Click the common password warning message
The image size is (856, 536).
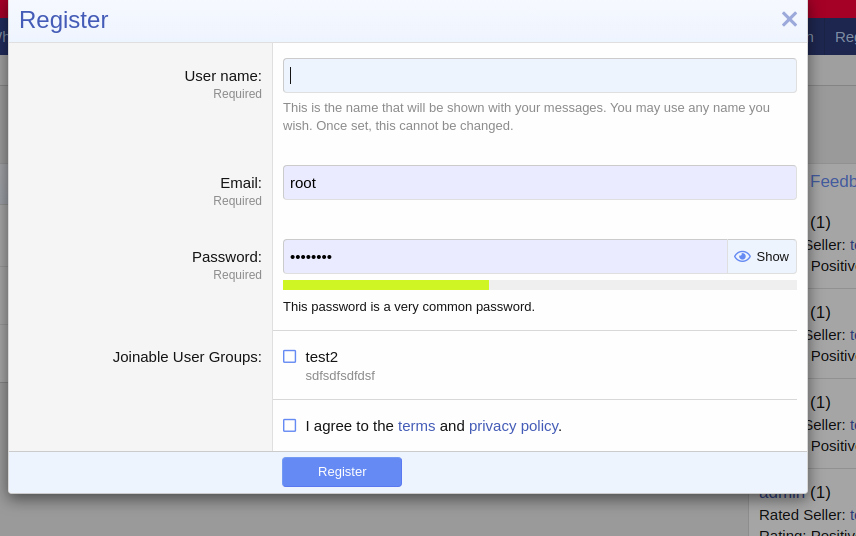[408, 306]
